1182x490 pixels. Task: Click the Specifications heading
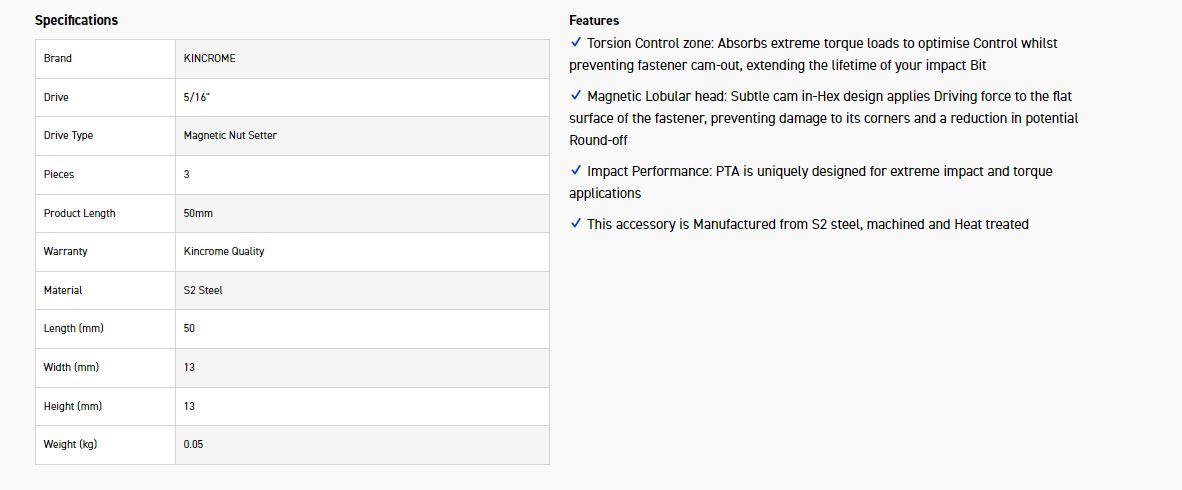point(76,20)
